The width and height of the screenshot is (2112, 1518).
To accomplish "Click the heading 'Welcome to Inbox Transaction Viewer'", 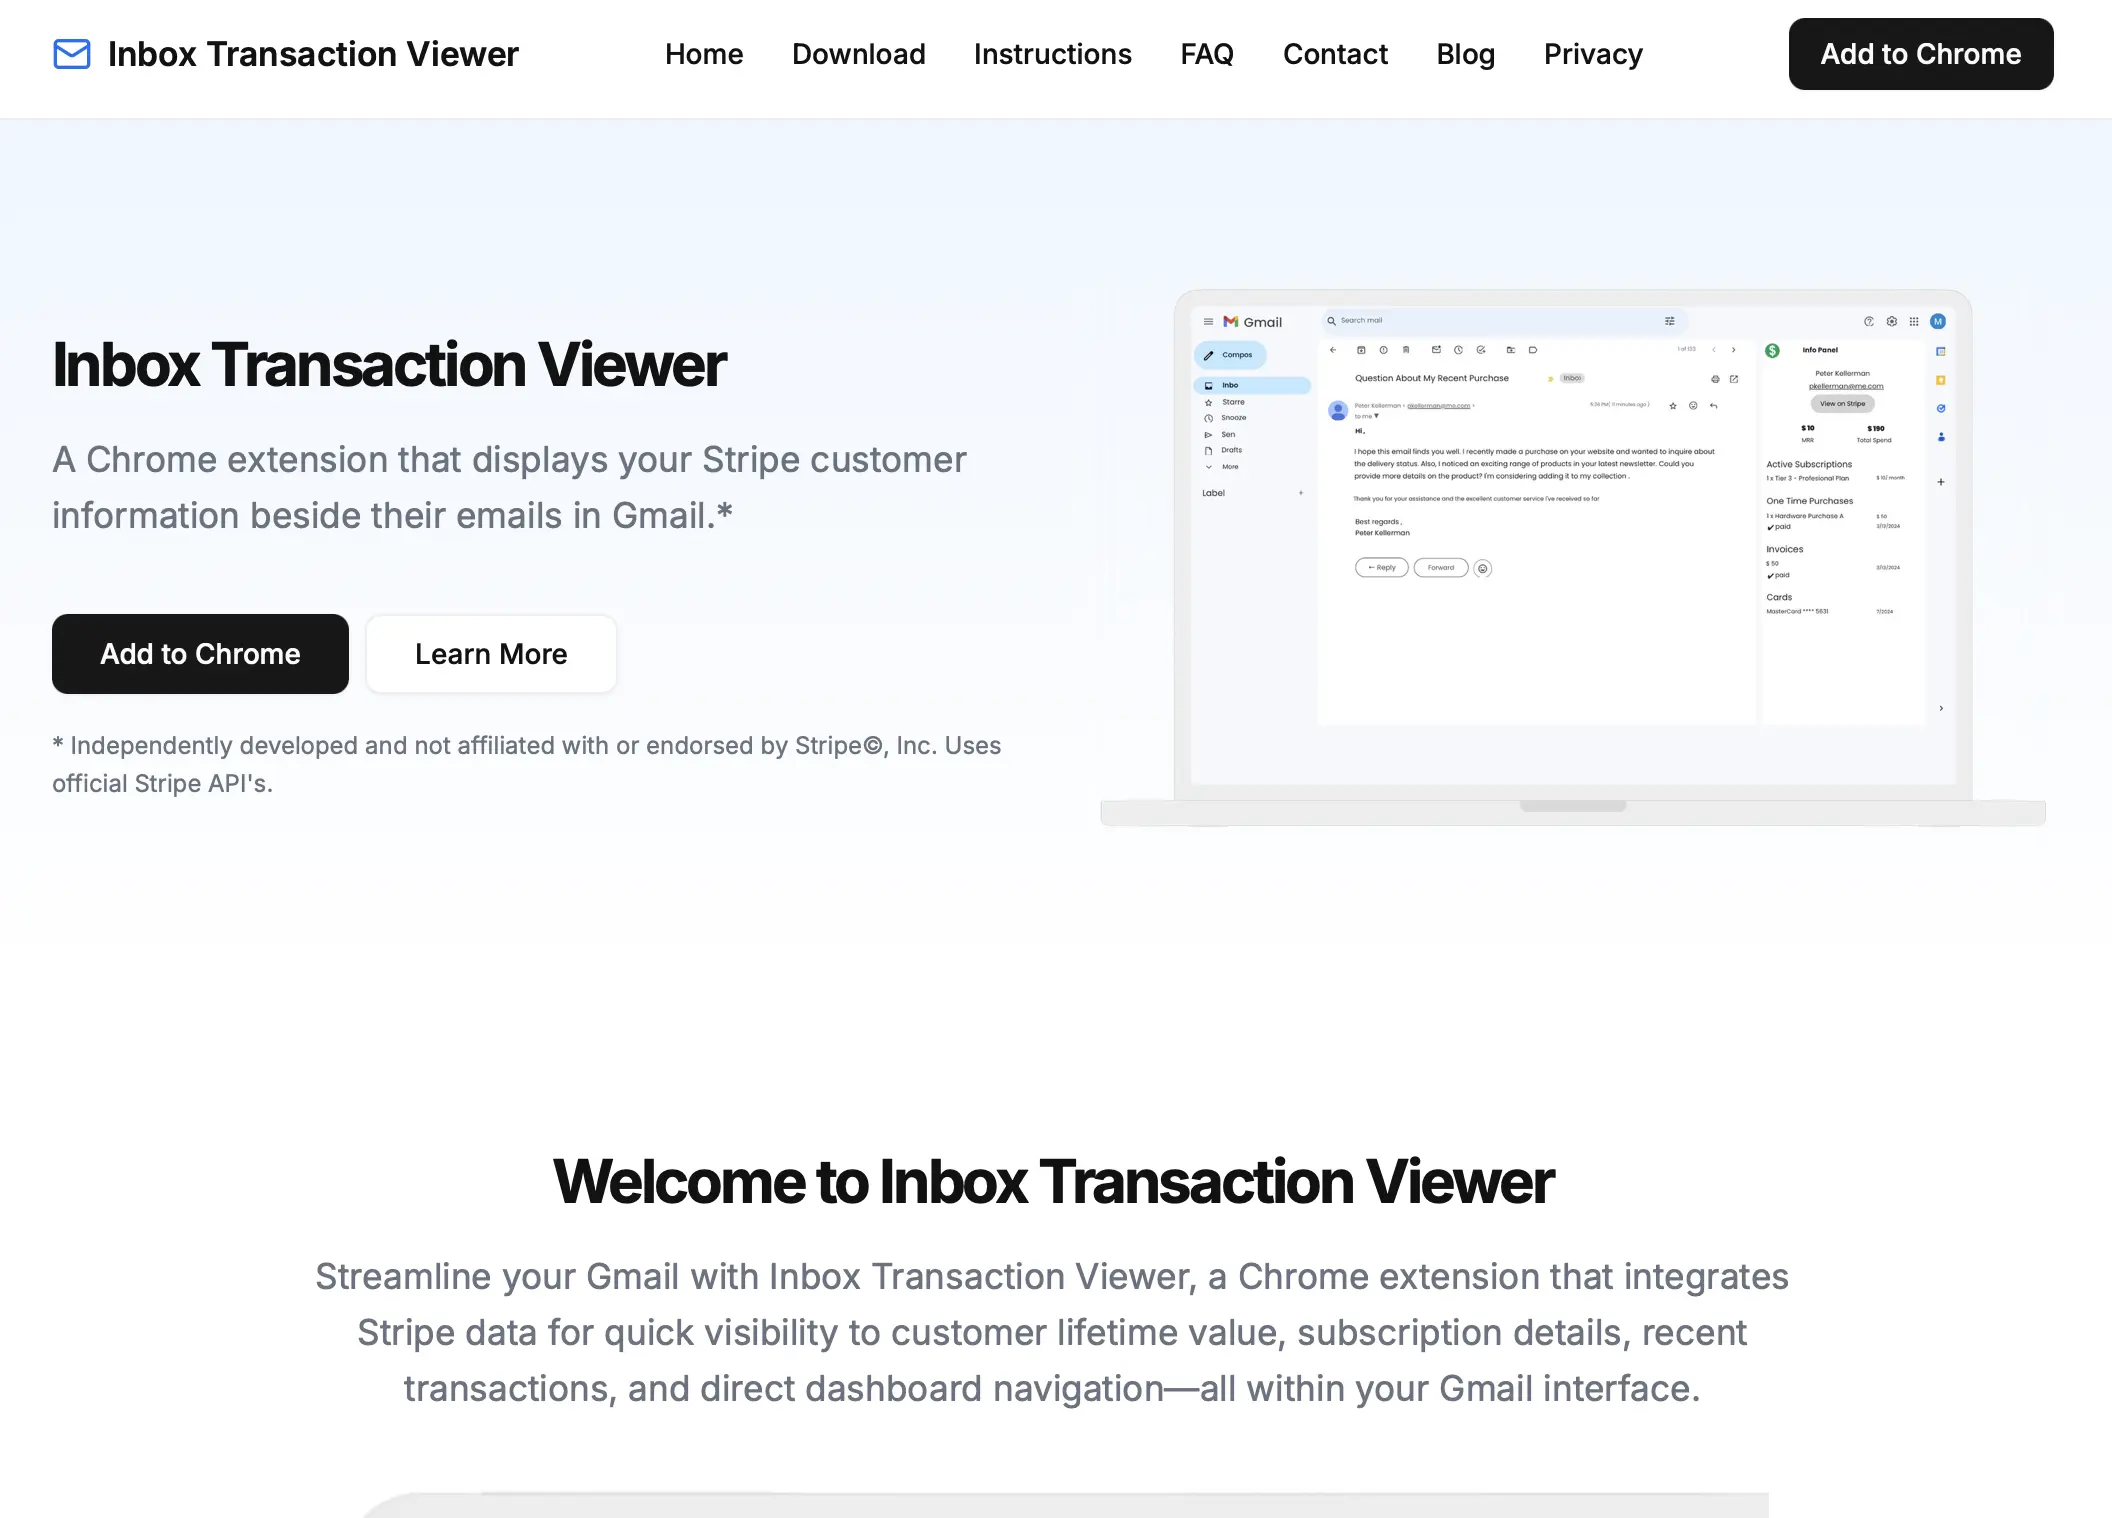I will [1053, 1182].
